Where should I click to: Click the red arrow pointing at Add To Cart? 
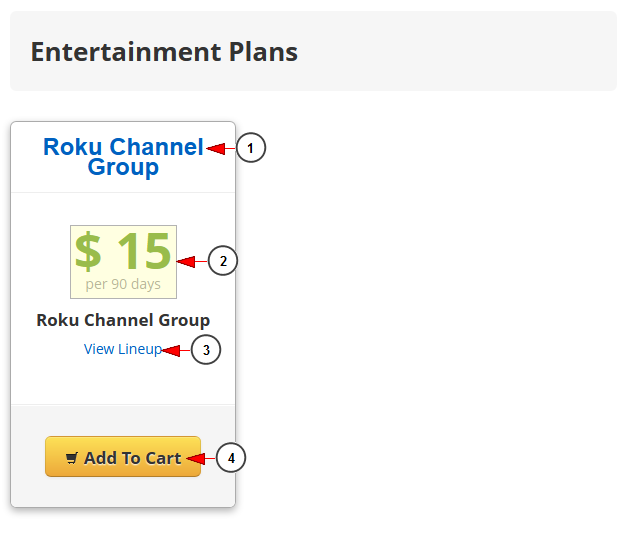tap(201, 459)
